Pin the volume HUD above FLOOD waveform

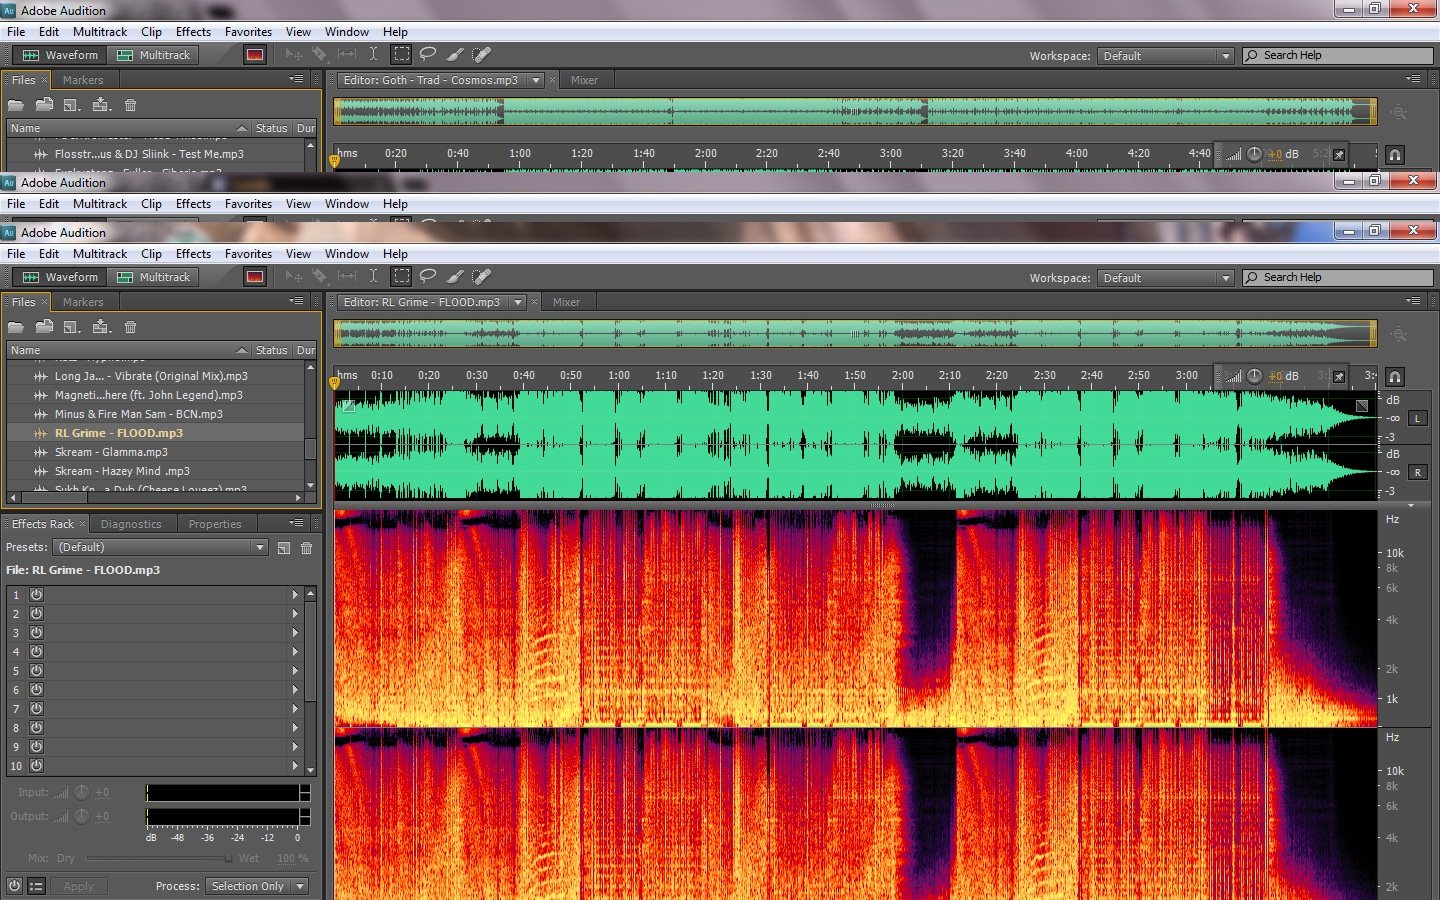click(x=1339, y=376)
